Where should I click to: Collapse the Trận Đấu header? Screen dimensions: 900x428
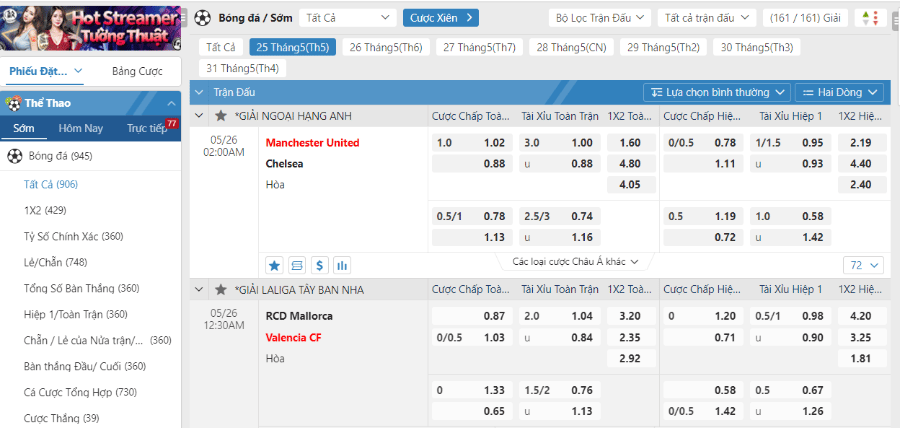coord(199,92)
